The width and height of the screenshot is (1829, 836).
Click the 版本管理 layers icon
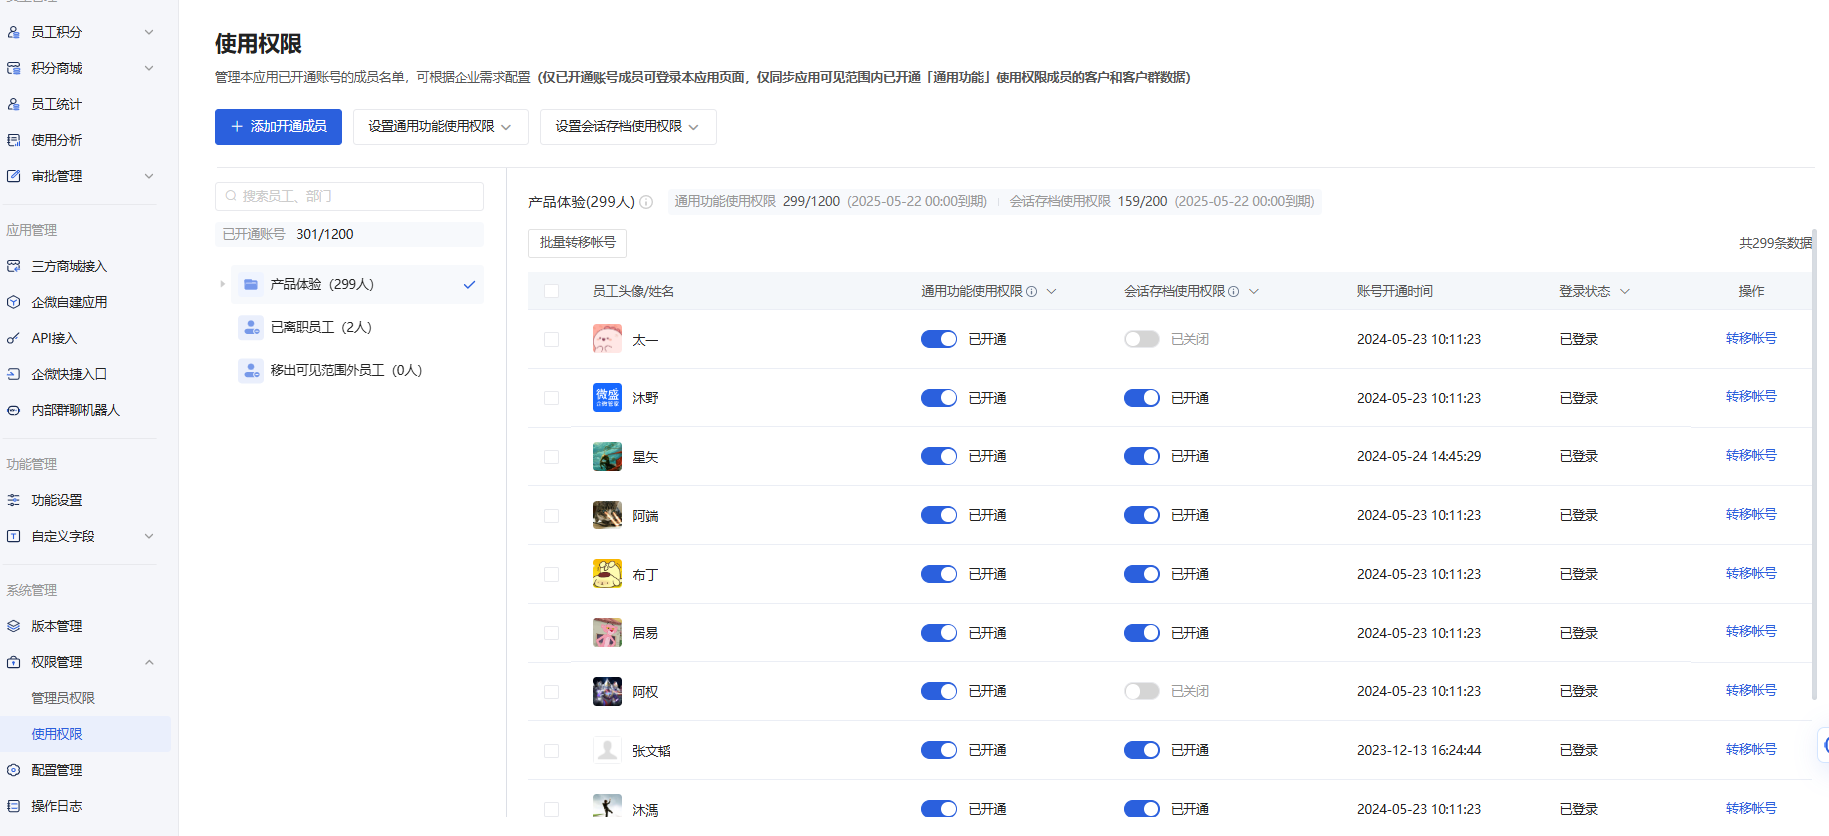point(14,626)
